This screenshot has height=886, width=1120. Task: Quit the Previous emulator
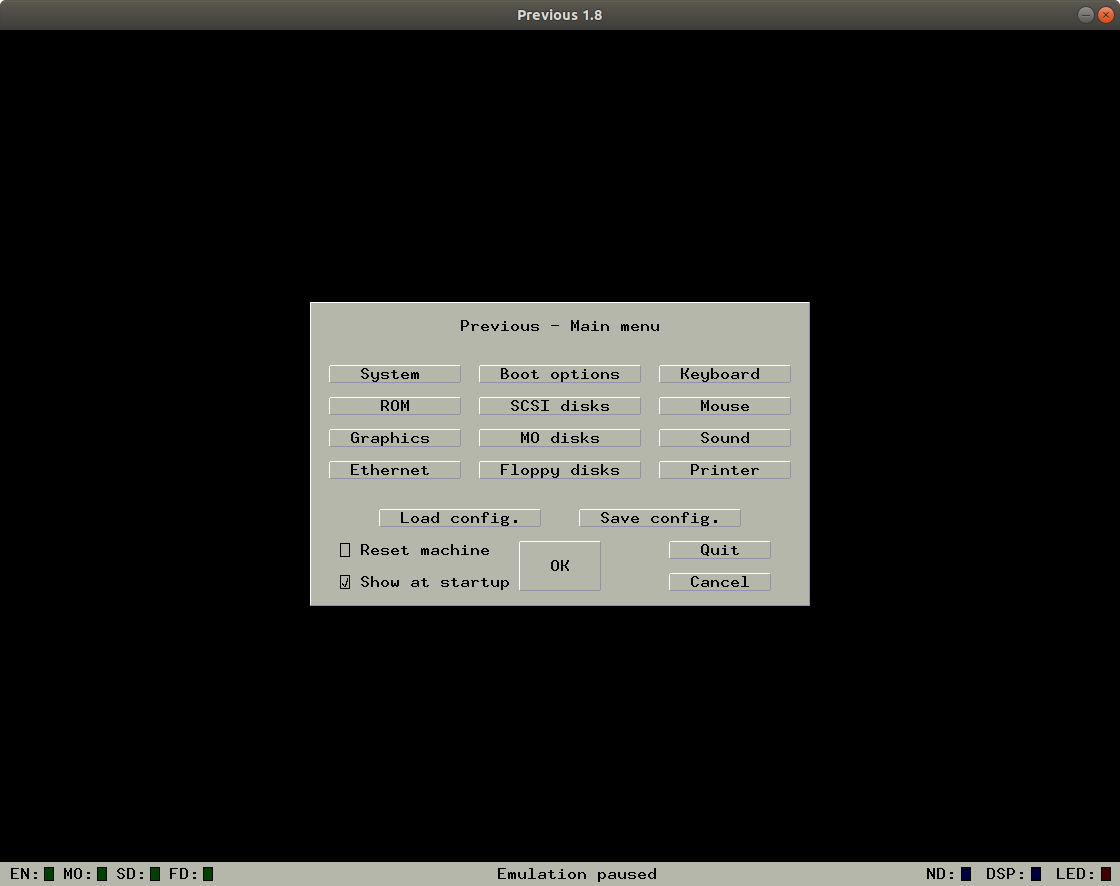point(719,549)
